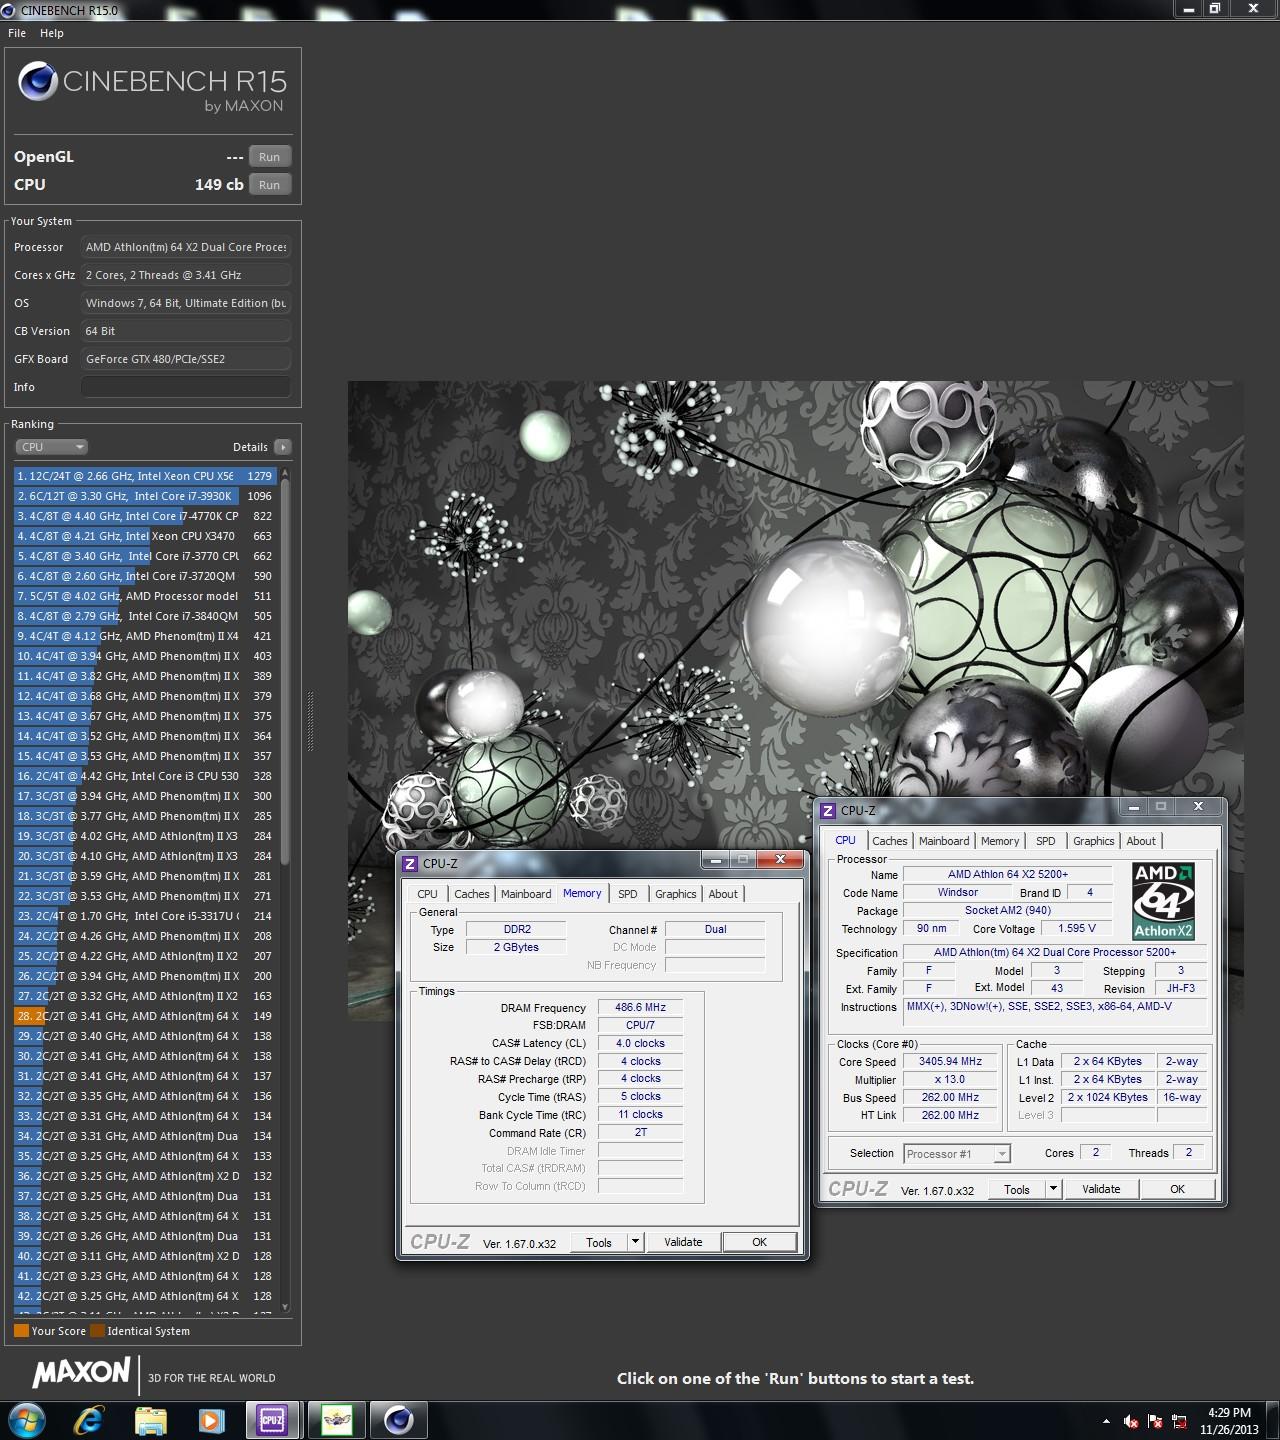Open About tab in CPU-Z CPU window
1280x1440 pixels.
[1141, 841]
